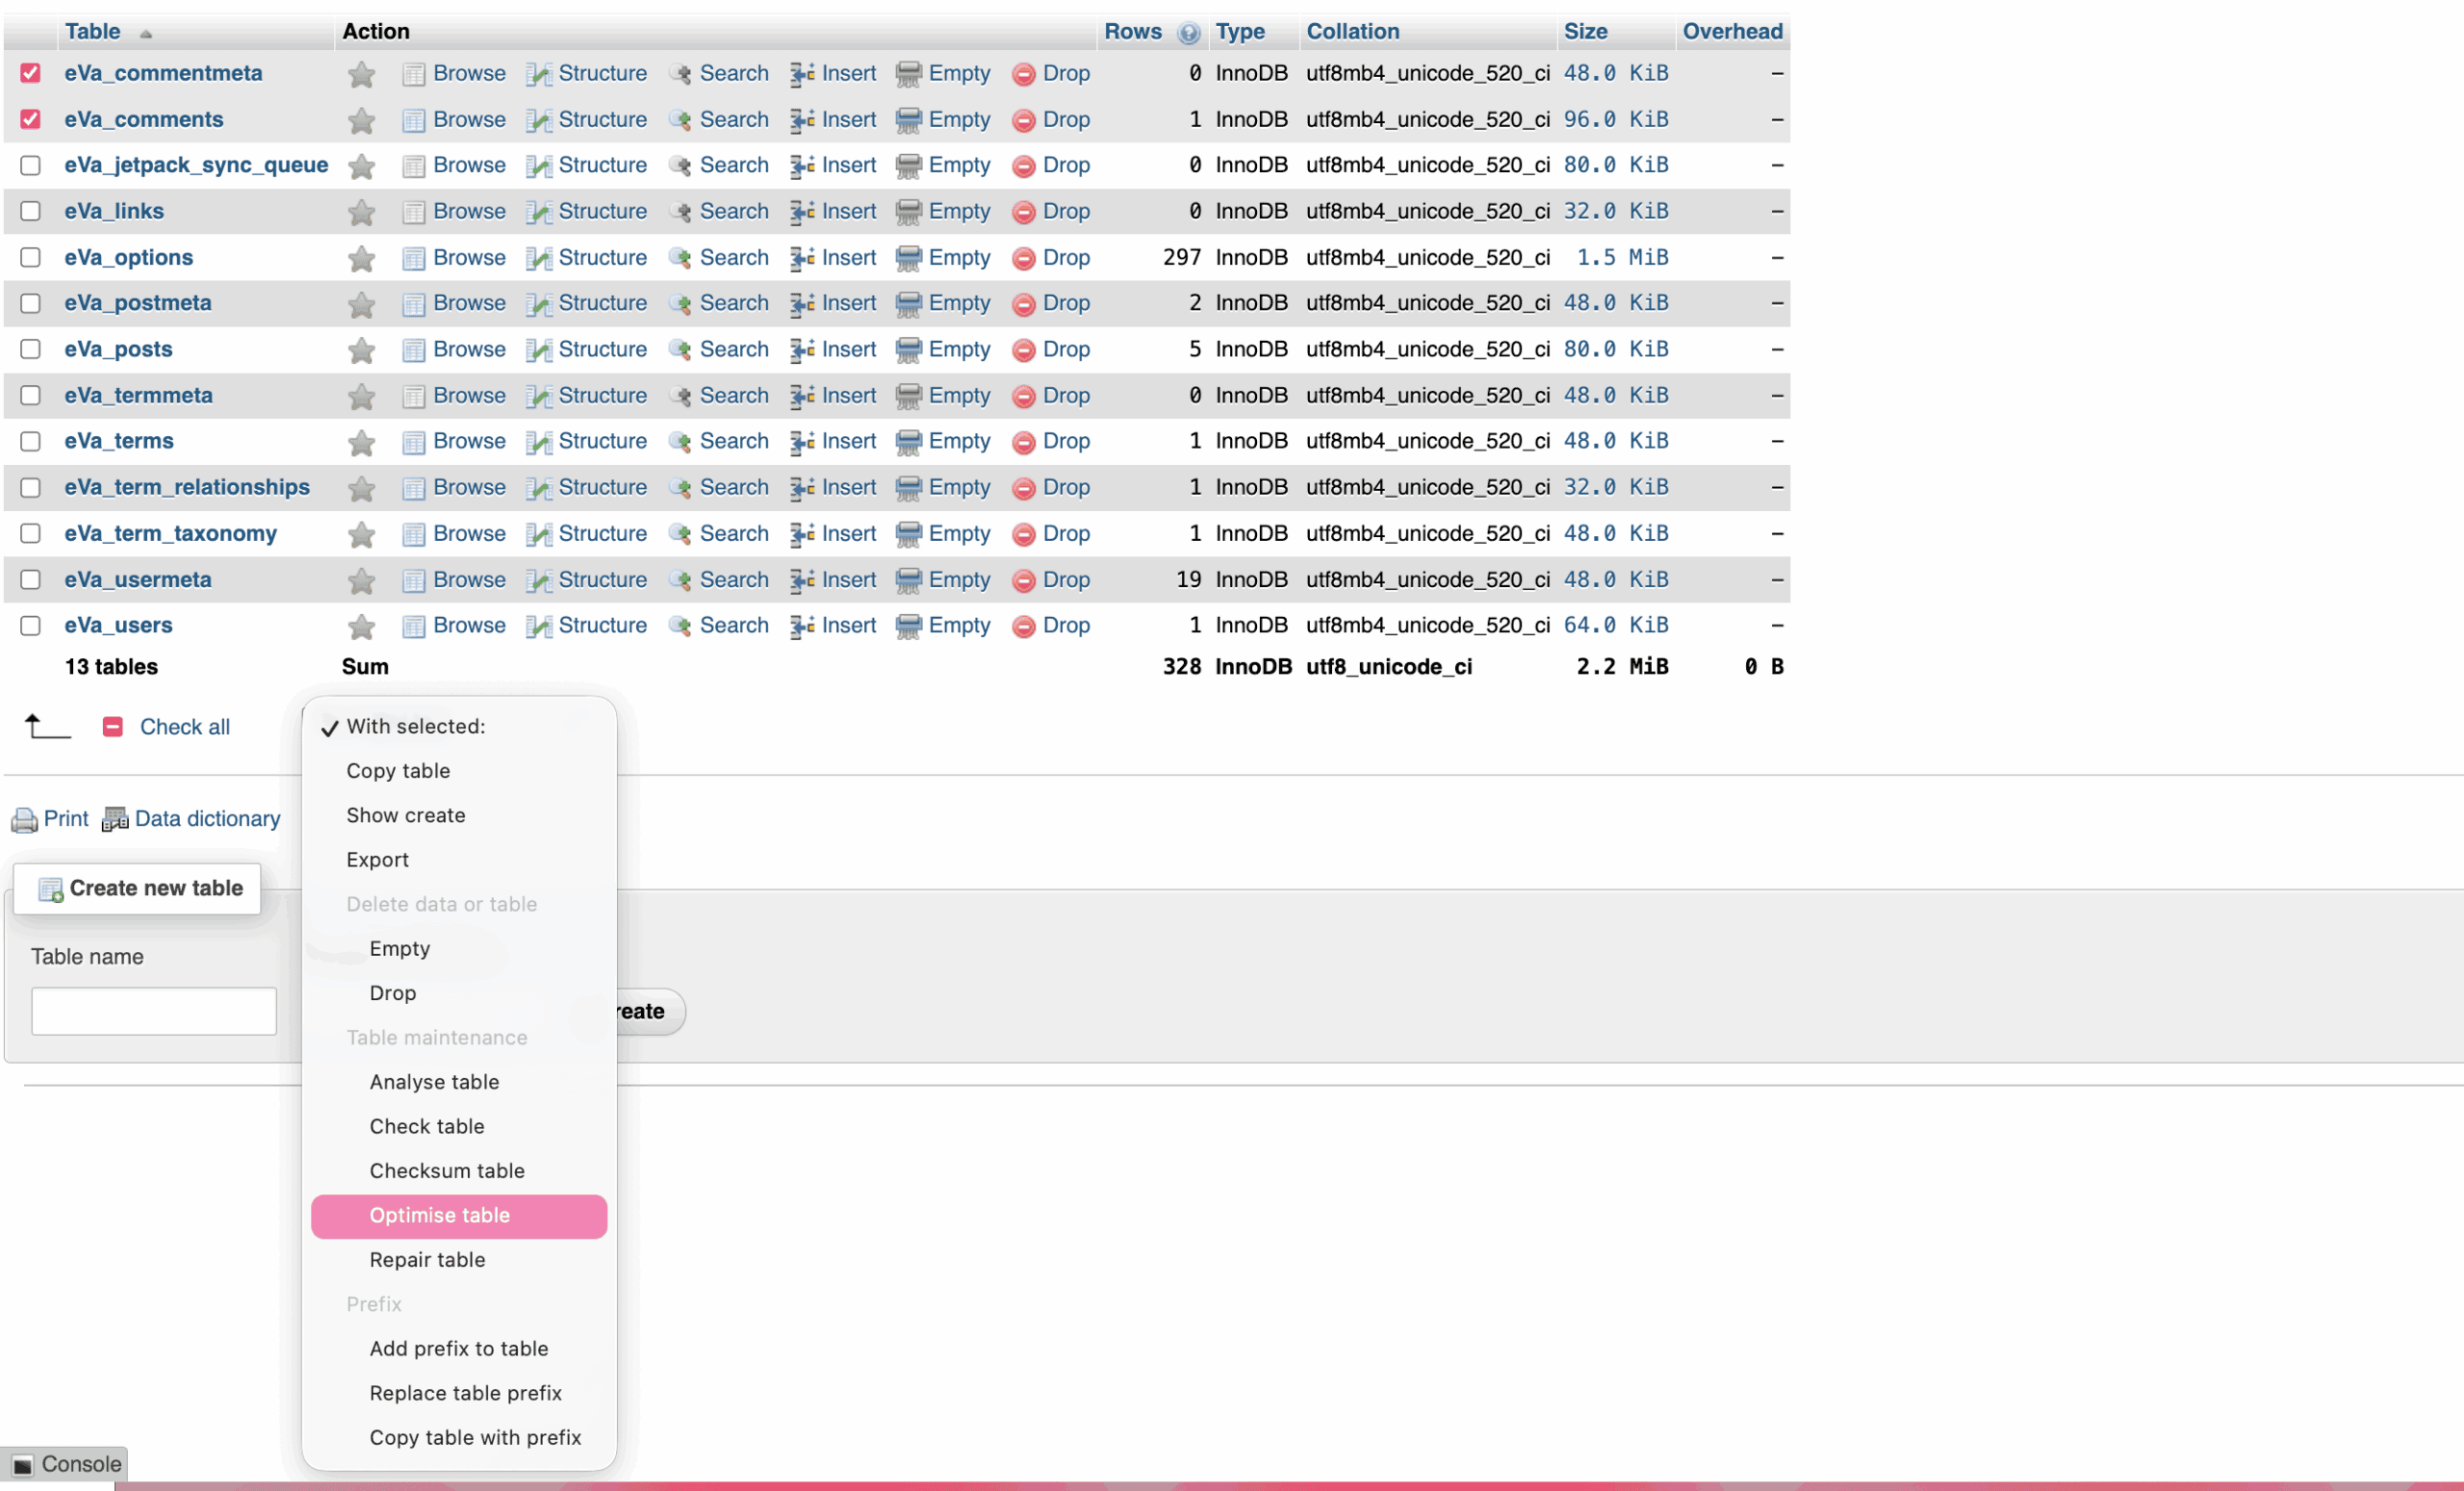Viewport: 2464px width, 1491px height.
Task: Tick the eVa_postmeta checkbox
Action: [x=31, y=304]
